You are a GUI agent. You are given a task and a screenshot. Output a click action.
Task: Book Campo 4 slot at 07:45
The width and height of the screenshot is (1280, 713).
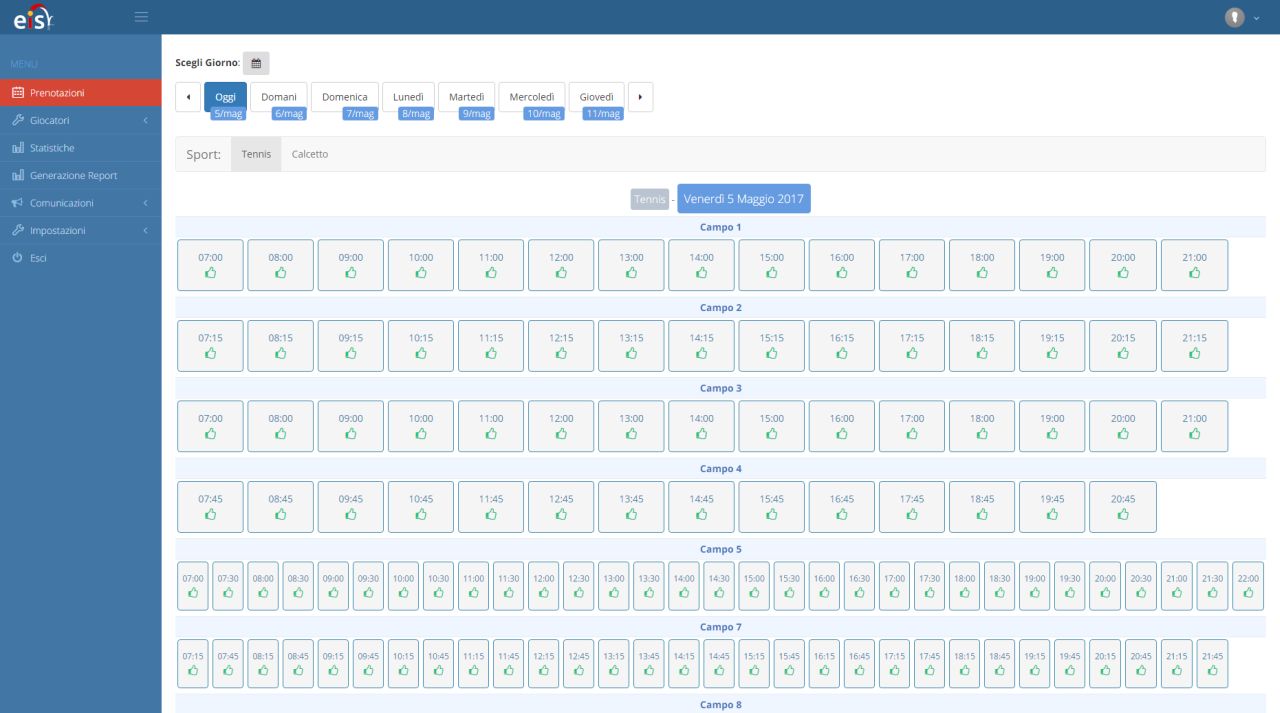coord(210,507)
